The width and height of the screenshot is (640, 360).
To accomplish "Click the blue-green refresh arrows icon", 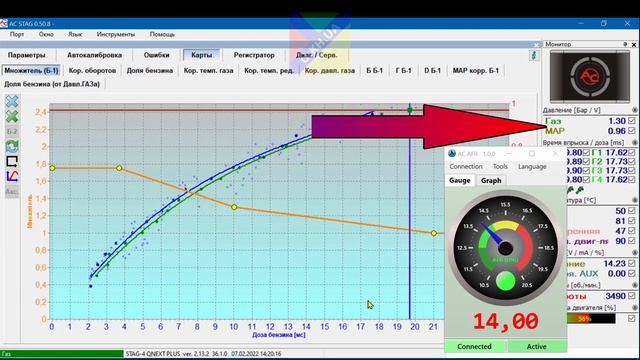I will [x=12, y=146].
